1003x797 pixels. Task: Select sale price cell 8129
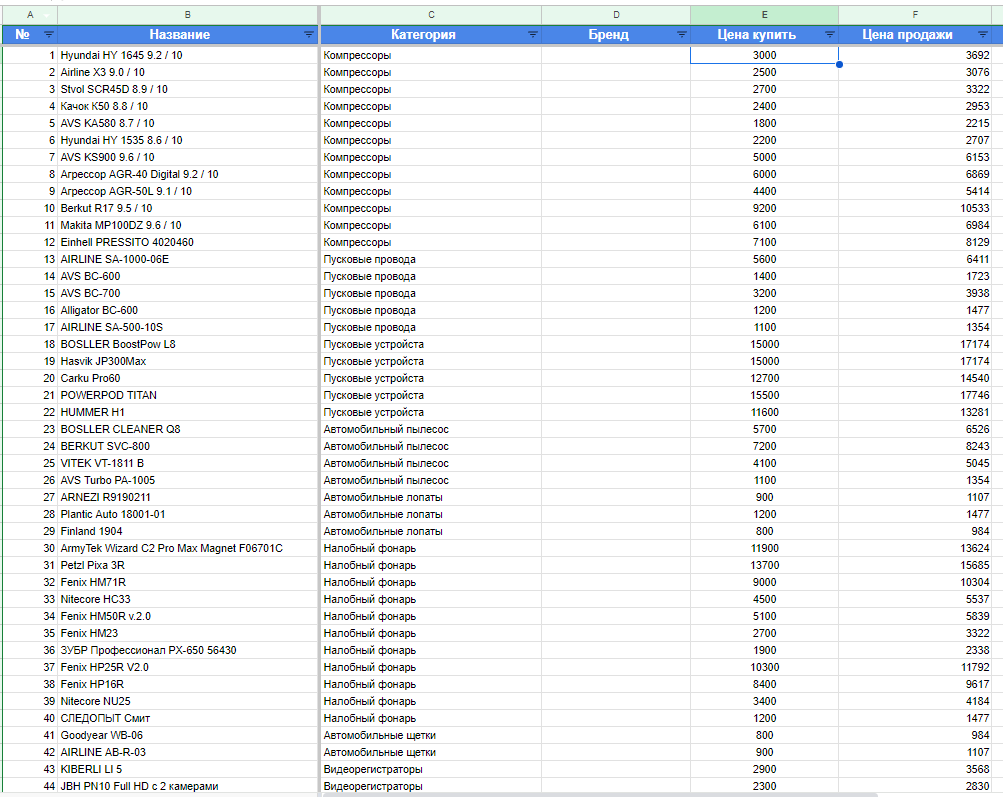coord(915,242)
